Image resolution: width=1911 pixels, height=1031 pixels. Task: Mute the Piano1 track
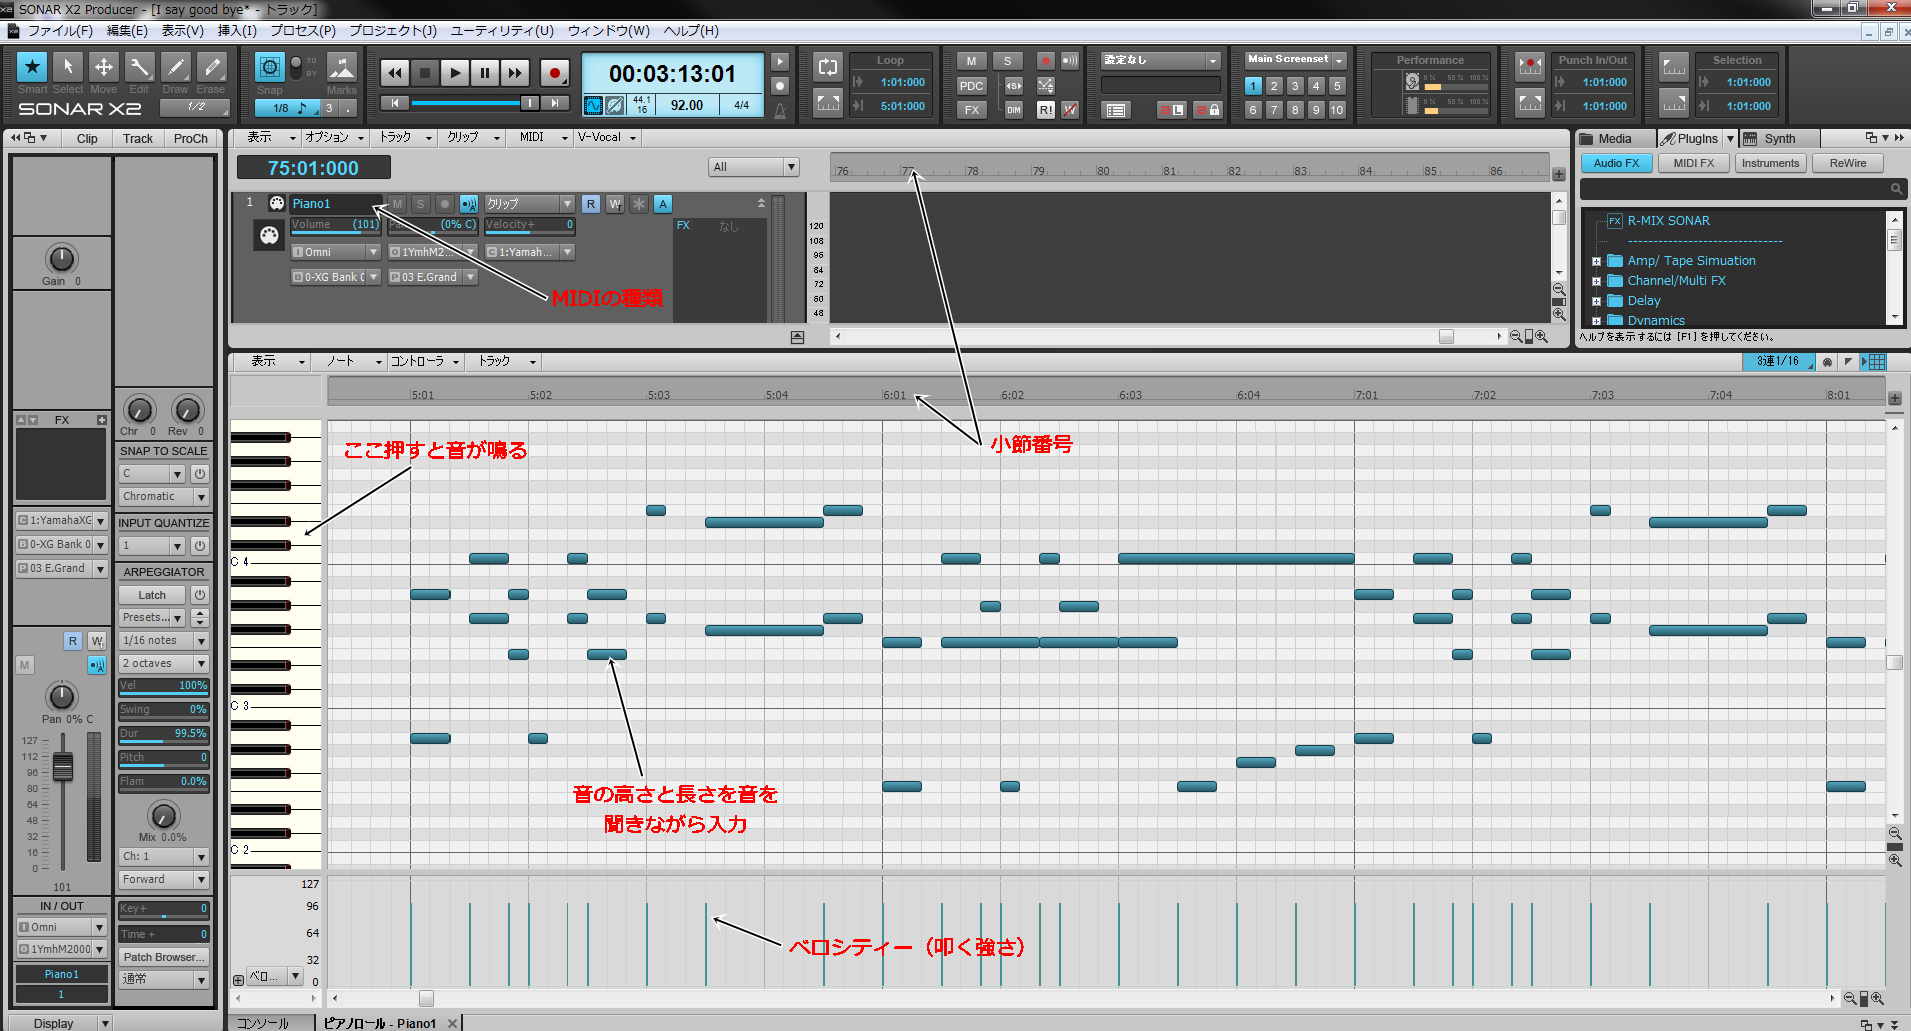pos(397,204)
